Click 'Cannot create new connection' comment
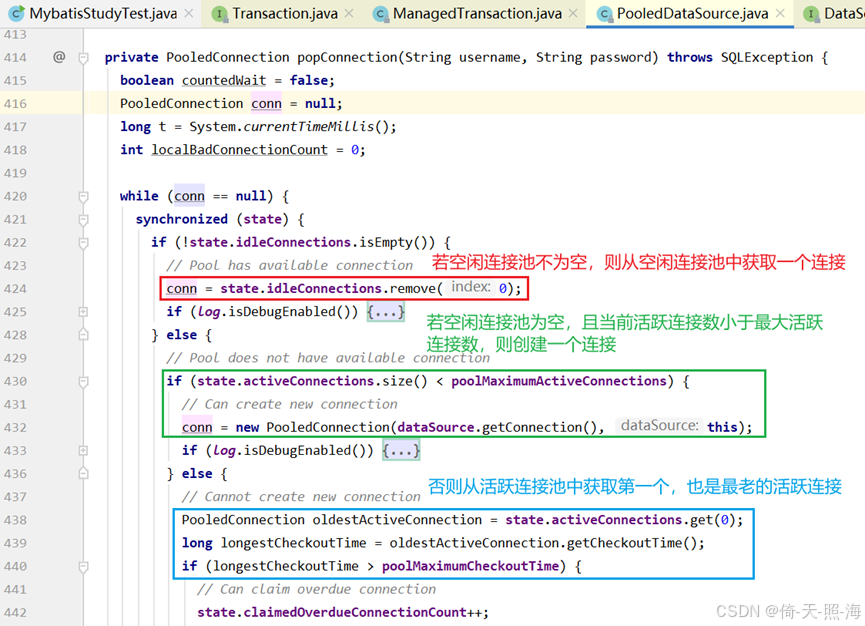The height and width of the screenshot is (626, 865). [x=301, y=497]
